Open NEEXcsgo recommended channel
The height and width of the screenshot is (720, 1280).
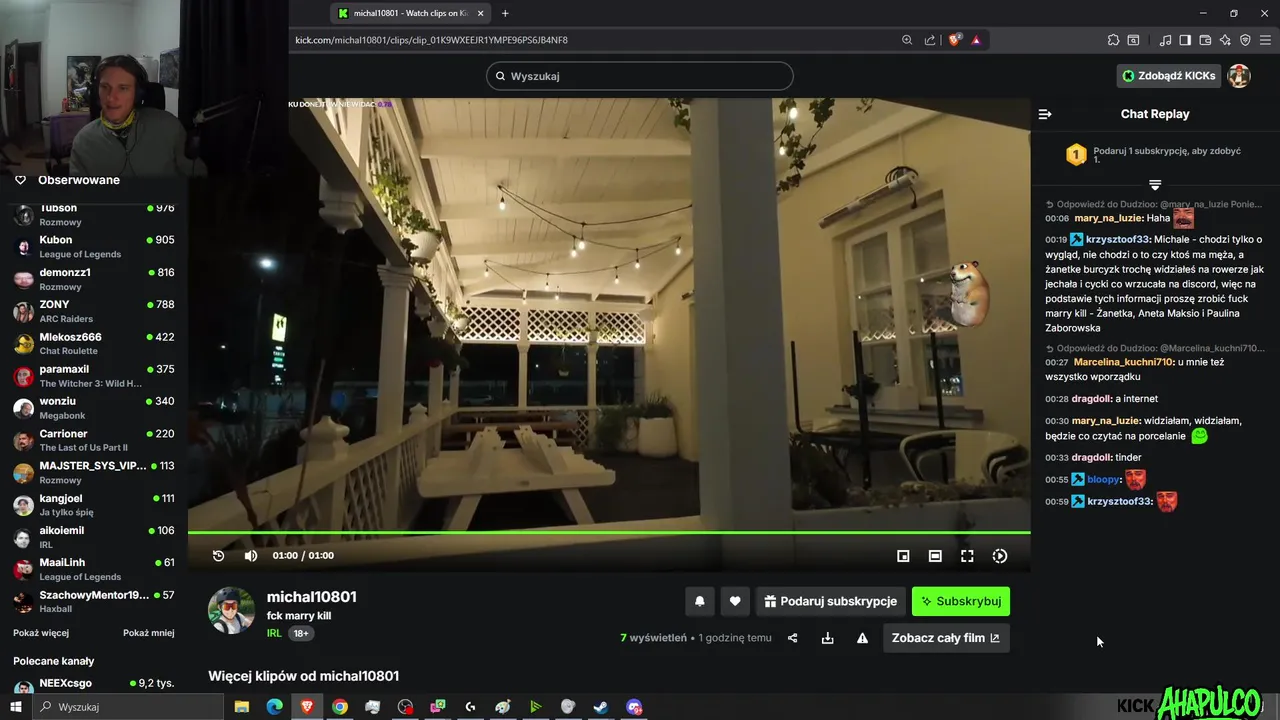click(x=94, y=685)
